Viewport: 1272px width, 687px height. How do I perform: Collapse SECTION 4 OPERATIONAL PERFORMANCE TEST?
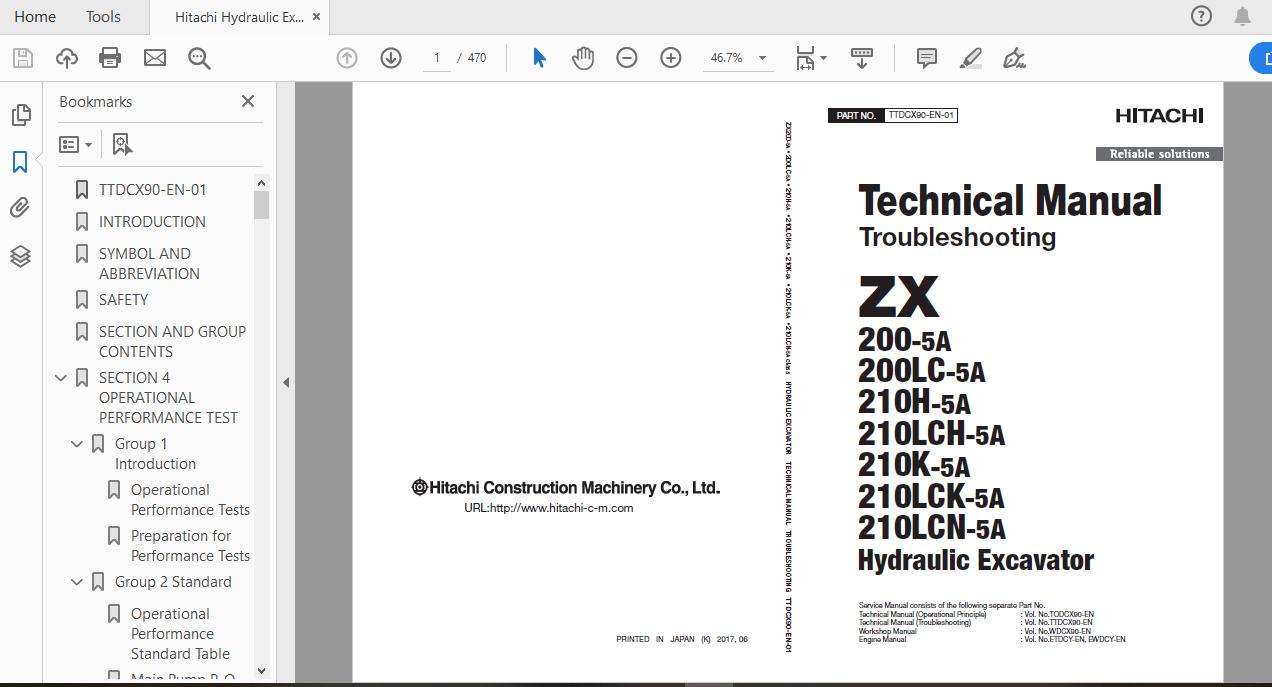click(x=61, y=378)
